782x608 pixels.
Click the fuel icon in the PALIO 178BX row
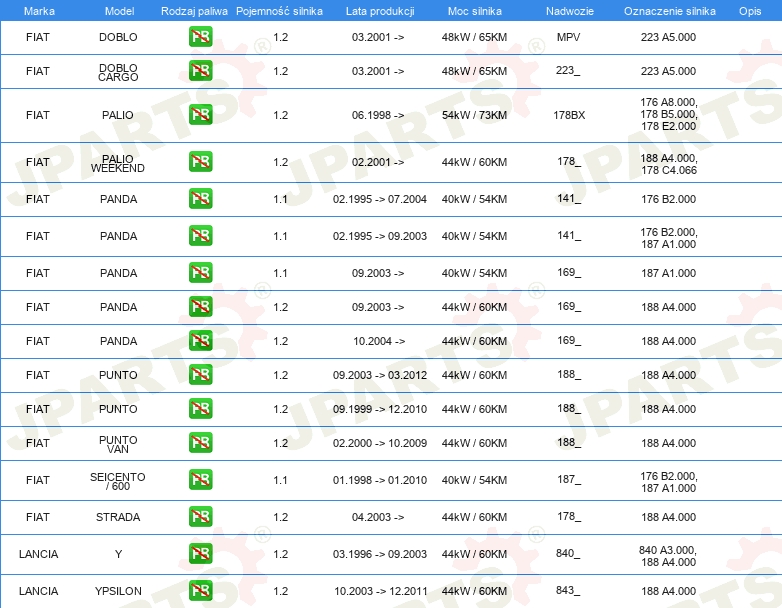pyautogui.click(x=200, y=114)
